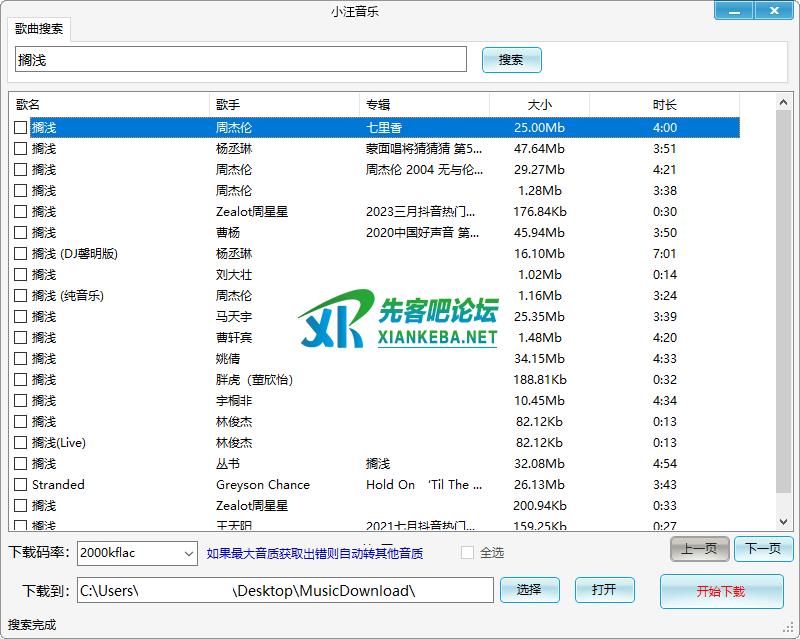Check the Stranded by Greyson Chance row
800x639 pixels.
(21, 485)
